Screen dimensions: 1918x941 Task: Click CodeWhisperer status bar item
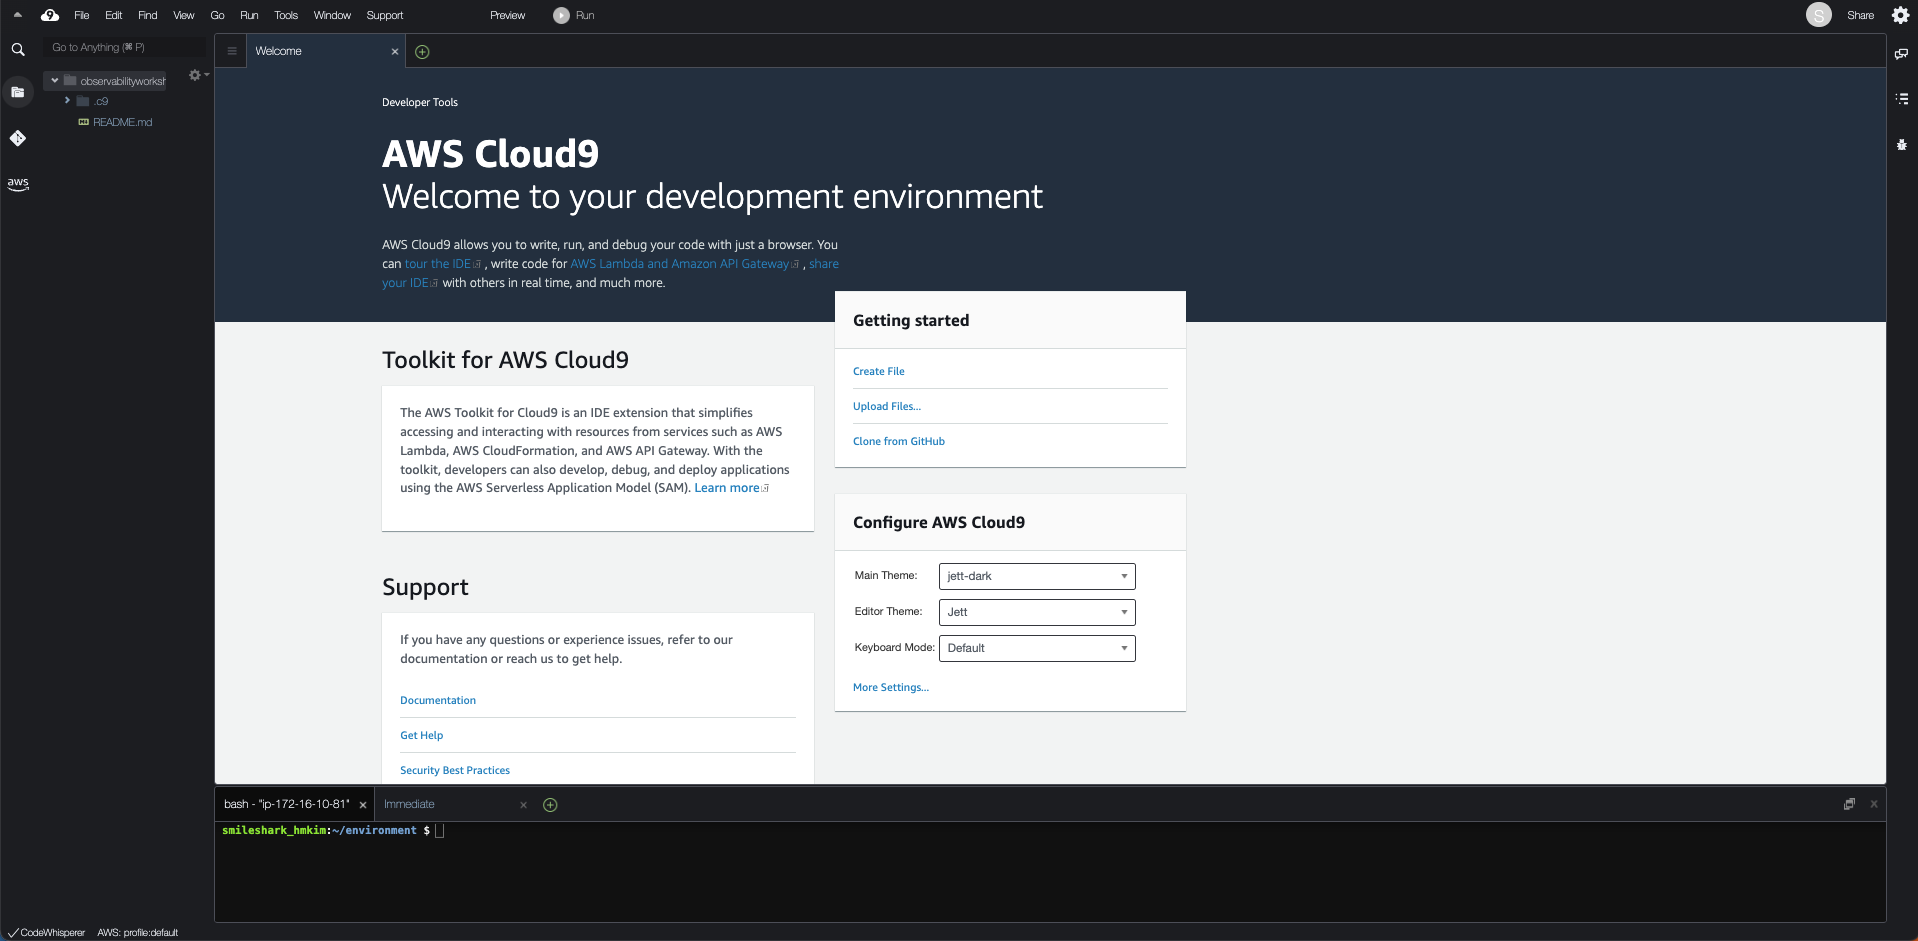click(47, 933)
